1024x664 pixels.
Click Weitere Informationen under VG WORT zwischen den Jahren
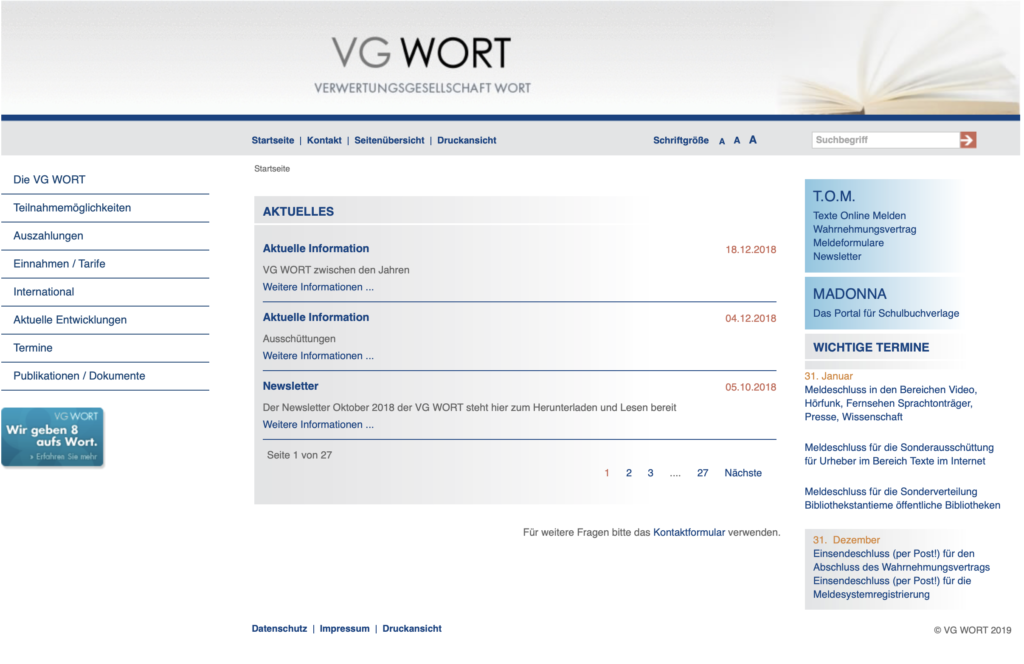[x=318, y=287]
